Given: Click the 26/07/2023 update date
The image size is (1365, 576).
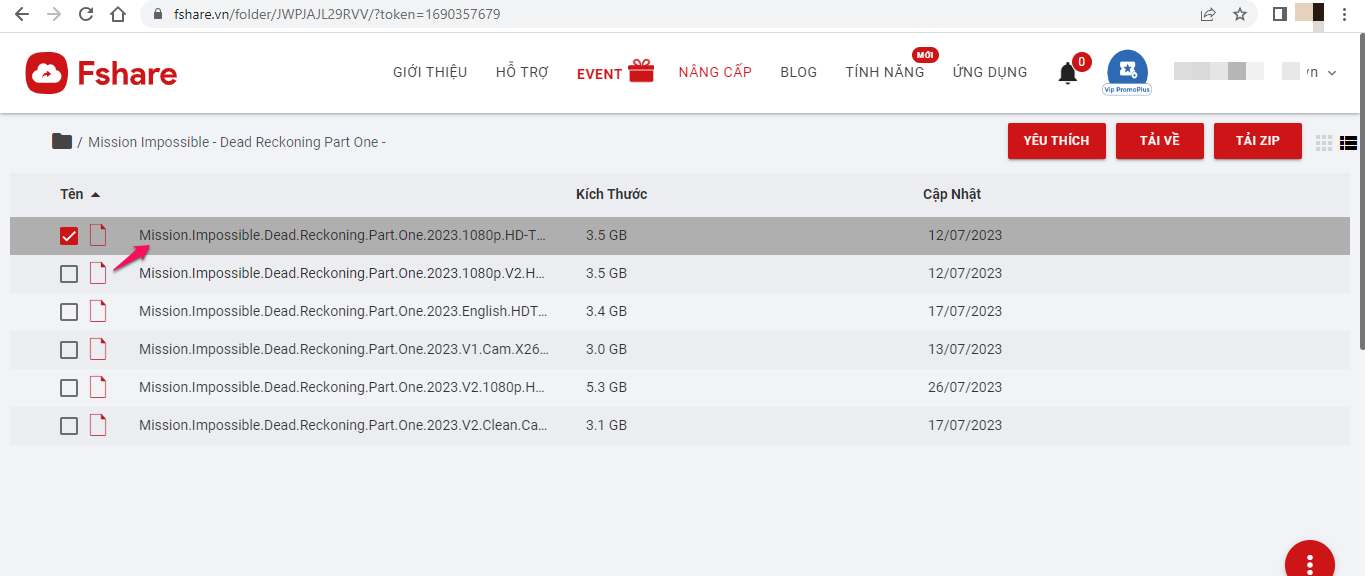Looking at the screenshot, I should coord(965,387).
